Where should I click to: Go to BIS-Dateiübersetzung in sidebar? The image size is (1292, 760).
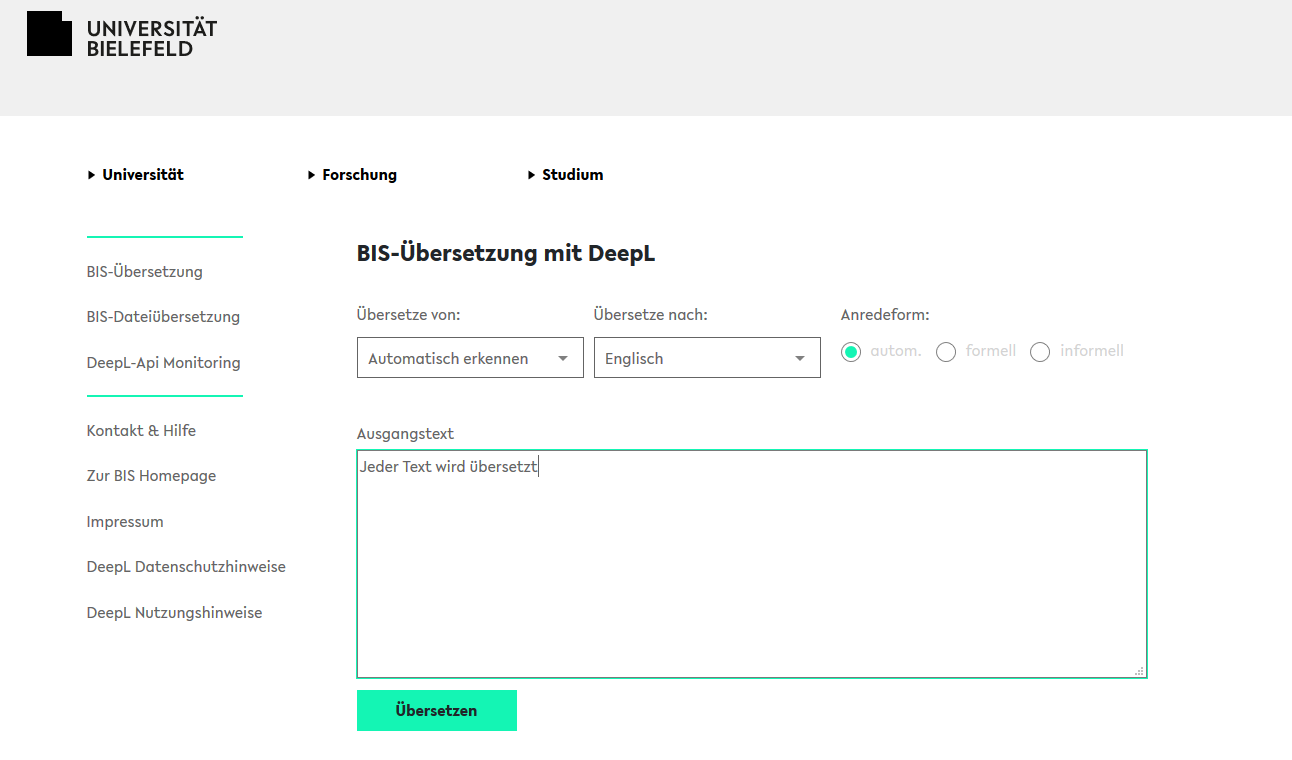(163, 317)
